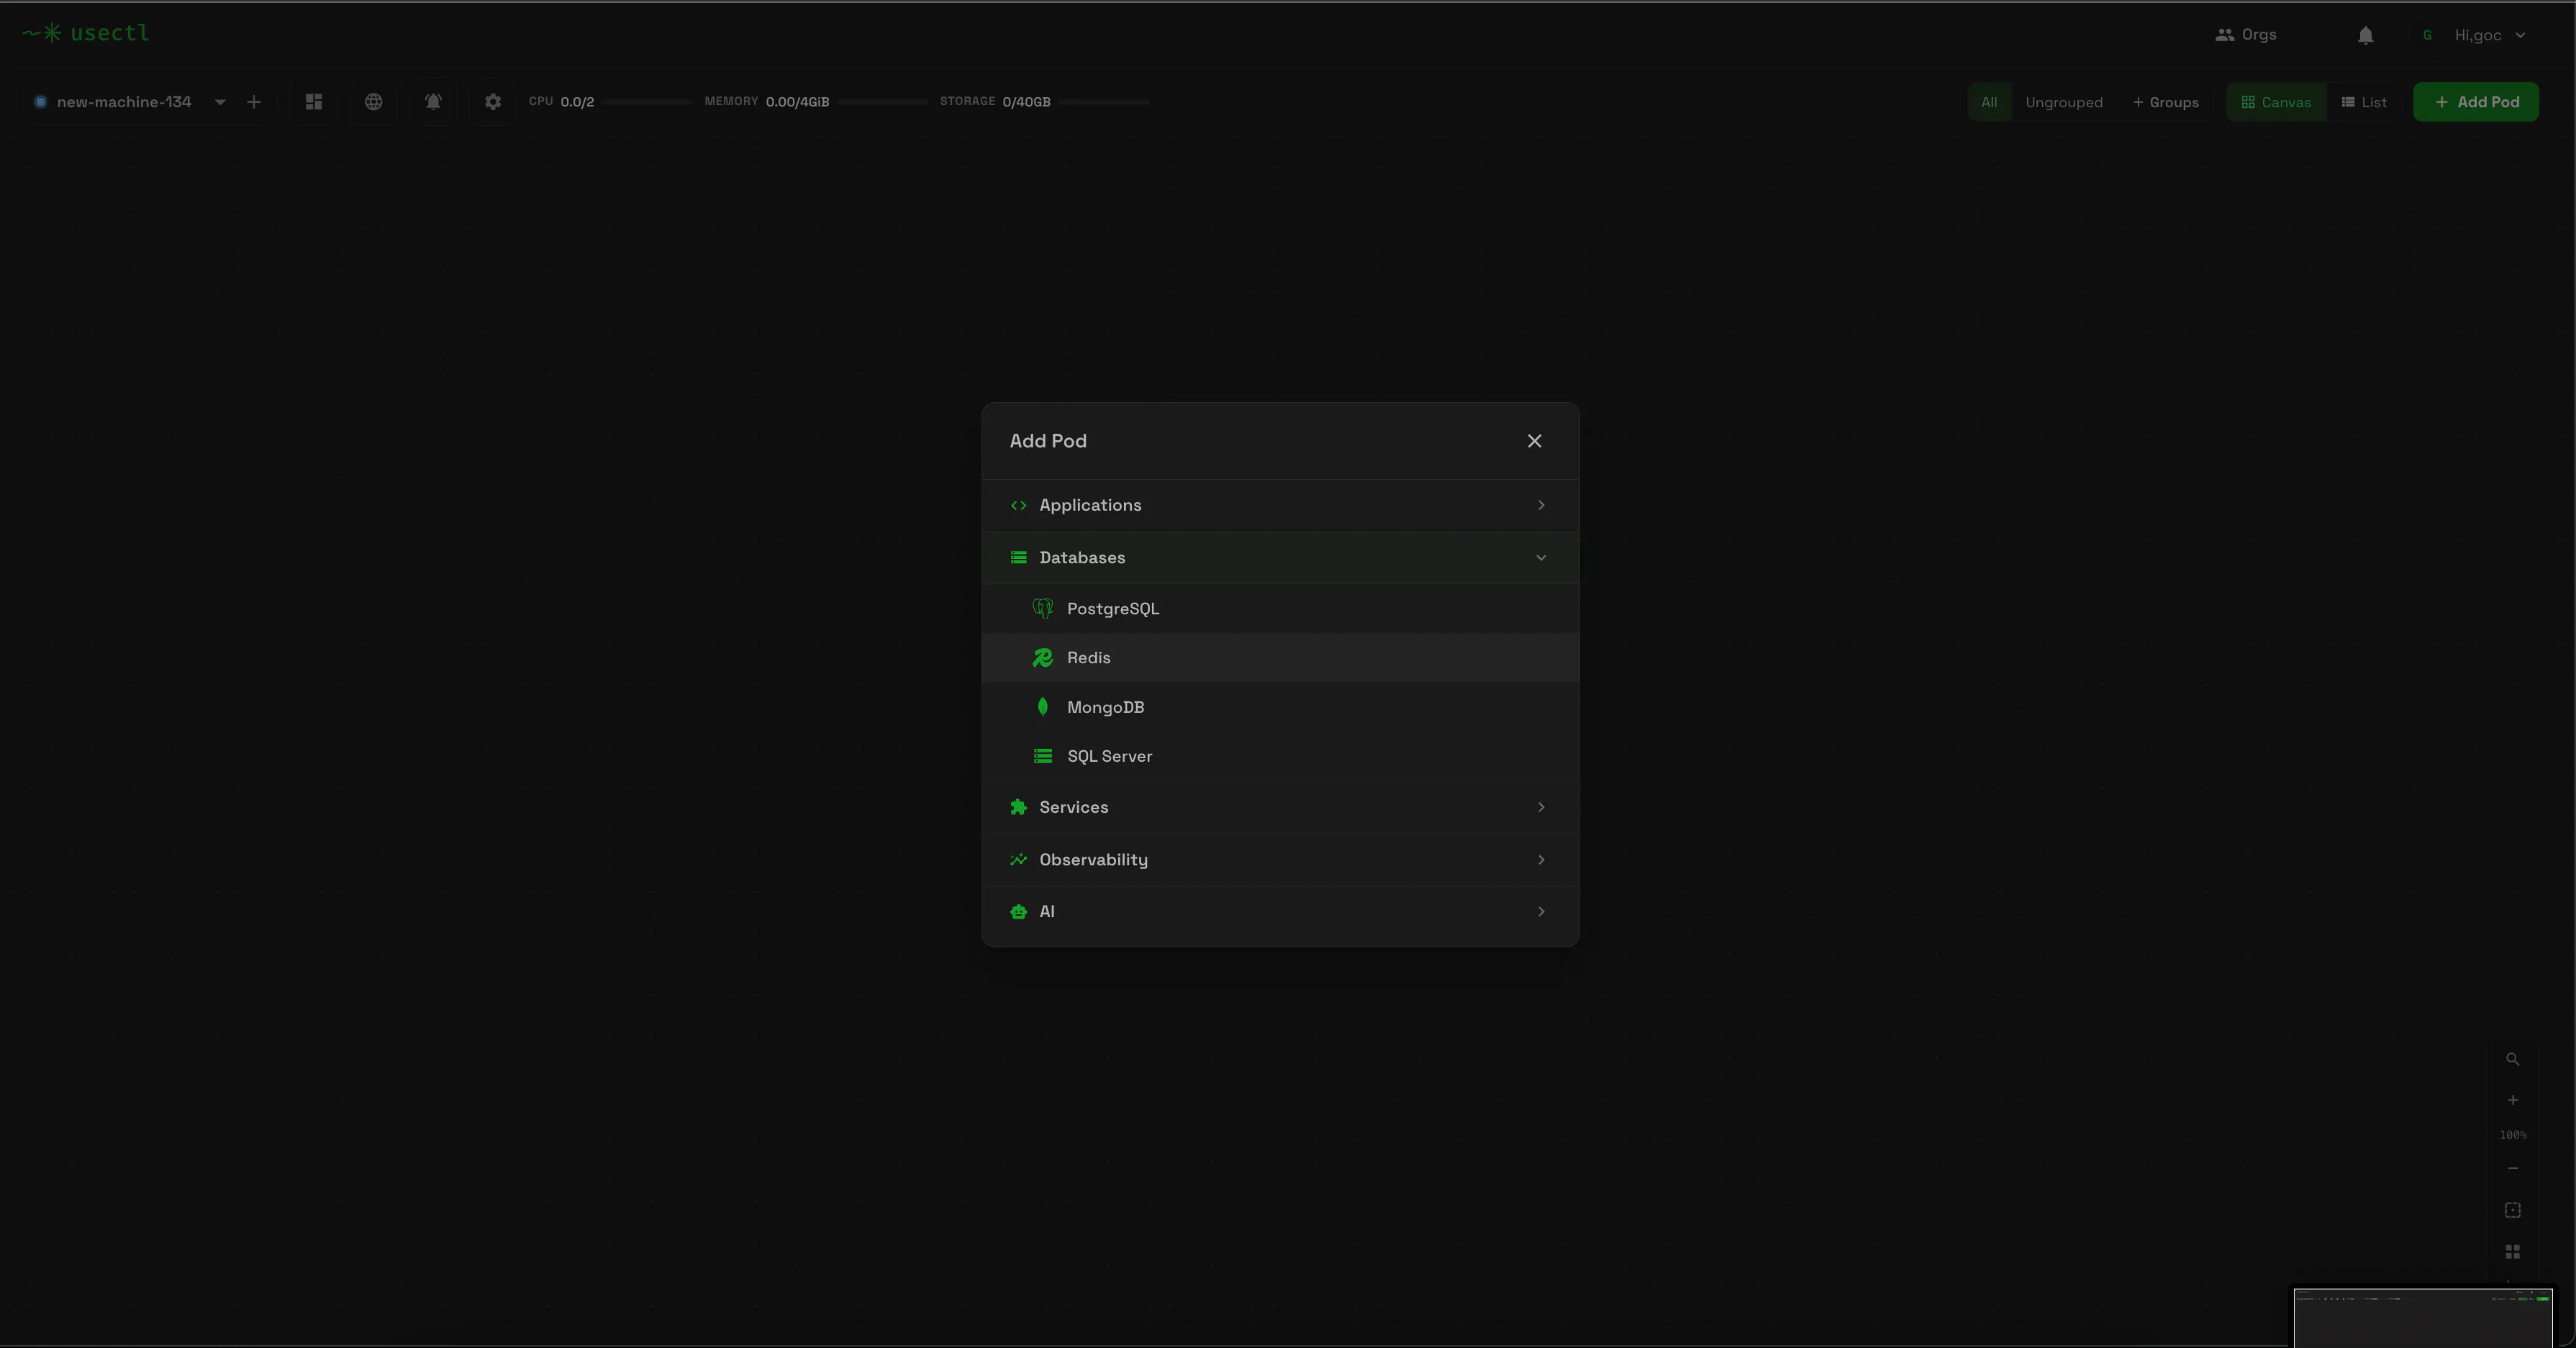Click the Services puzzle piece icon
Viewport: 2576px width, 1348px height.
coord(1018,807)
